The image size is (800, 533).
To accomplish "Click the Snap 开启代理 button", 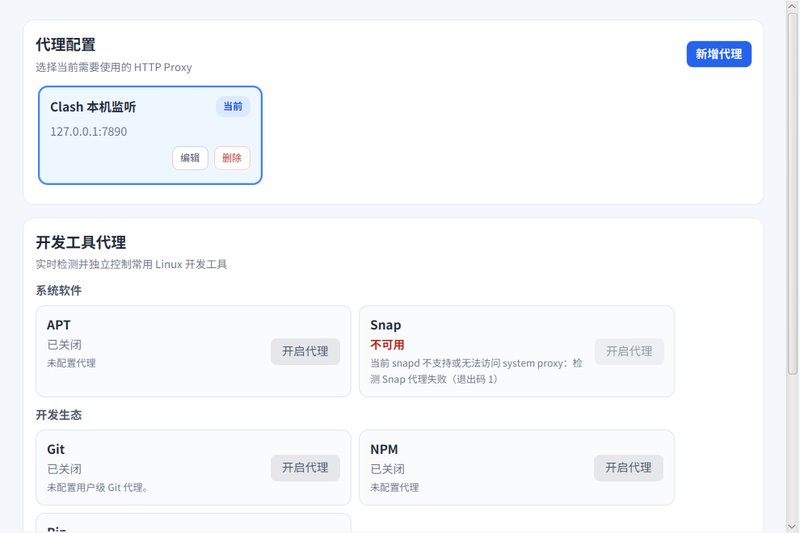I will point(629,351).
